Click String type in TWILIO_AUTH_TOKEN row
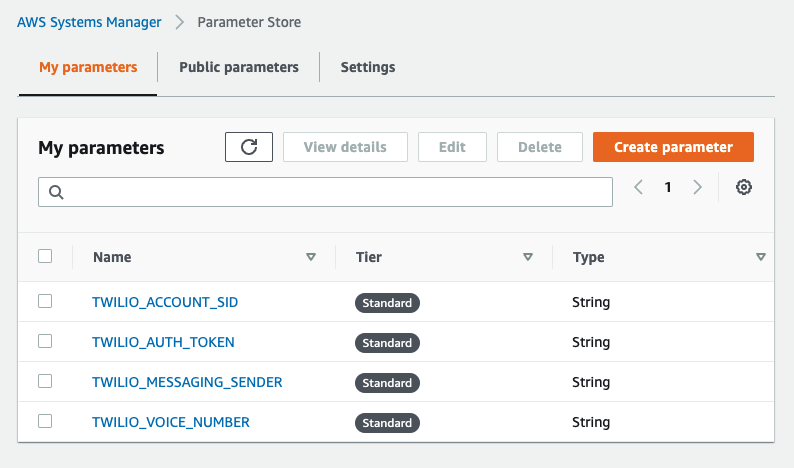The image size is (794, 468). pos(591,342)
